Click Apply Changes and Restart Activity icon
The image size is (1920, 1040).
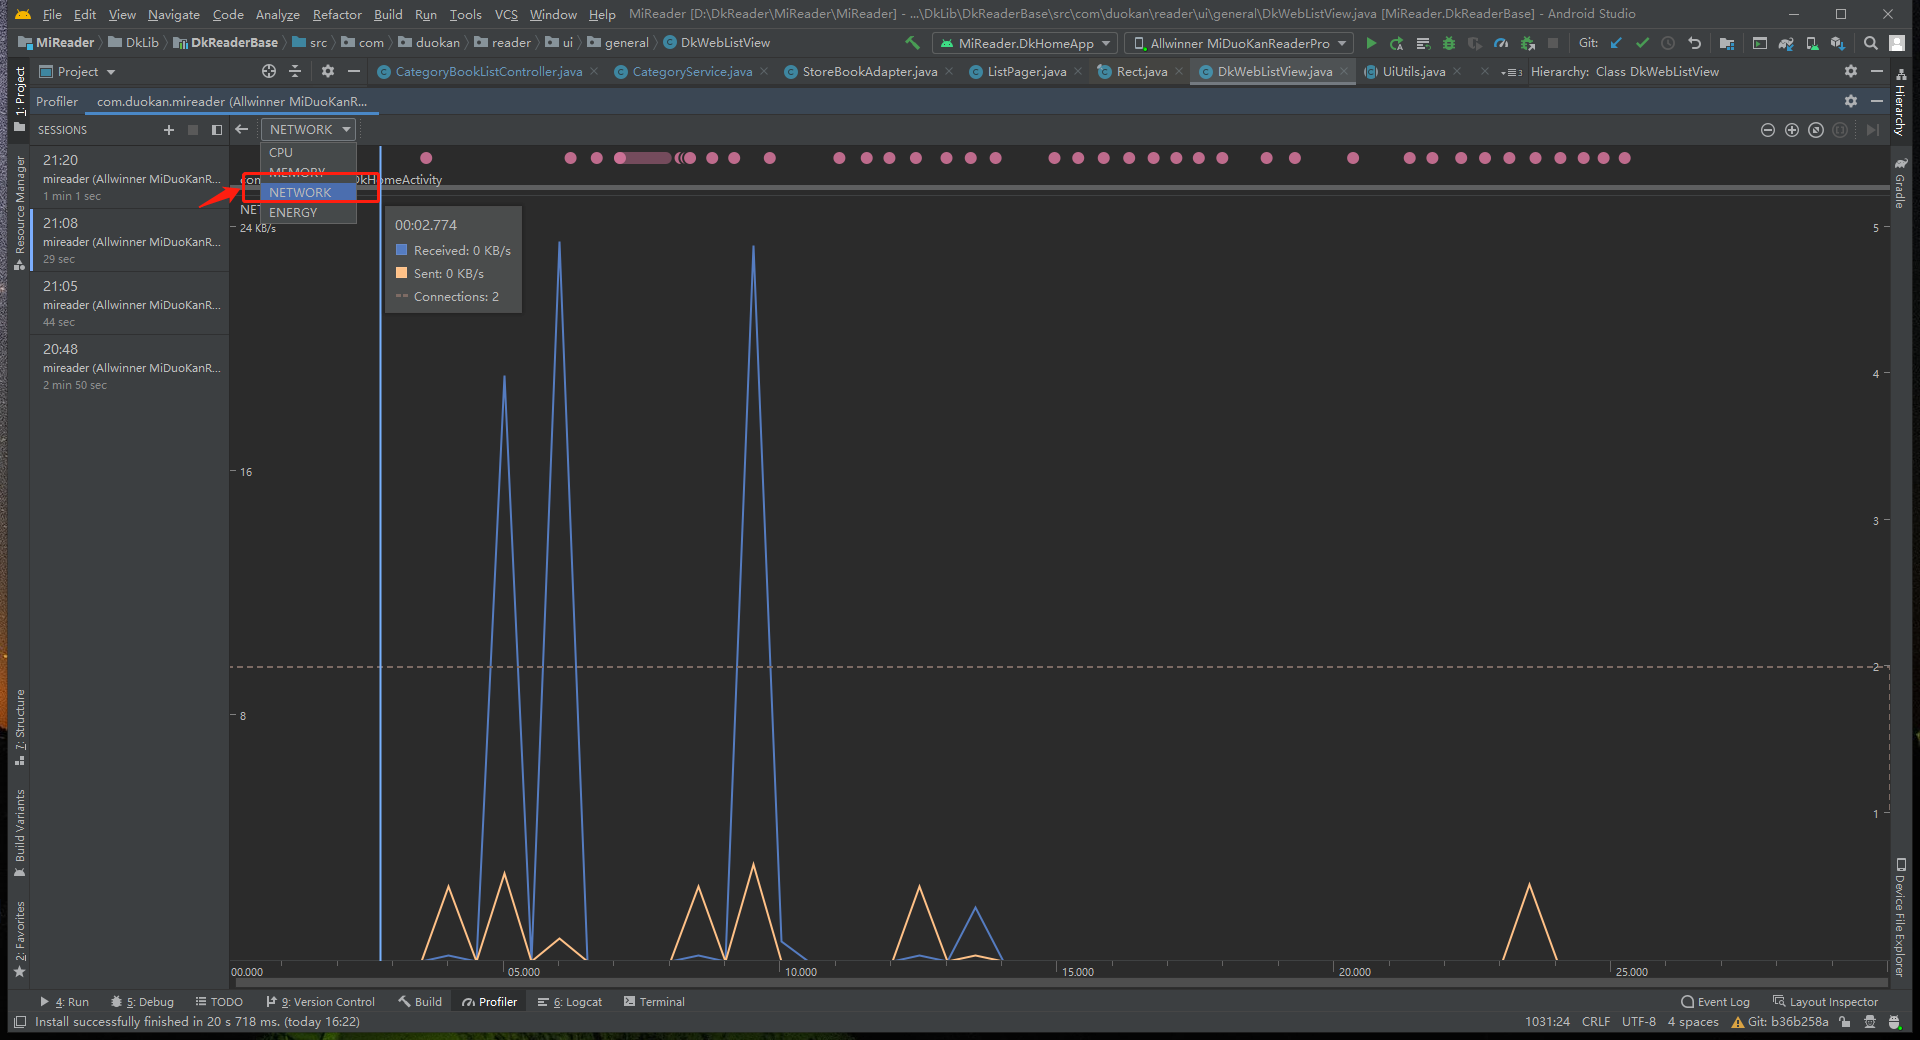coord(1396,43)
